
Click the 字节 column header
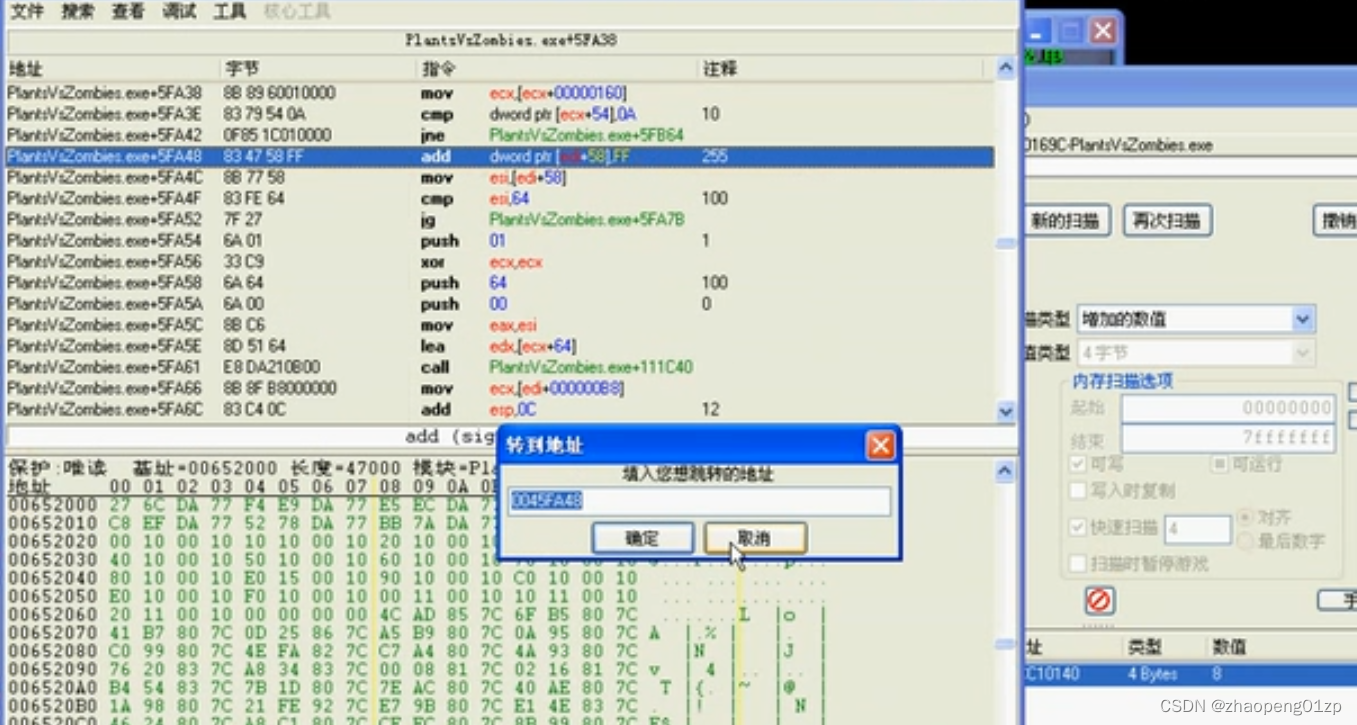(x=319, y=69)
